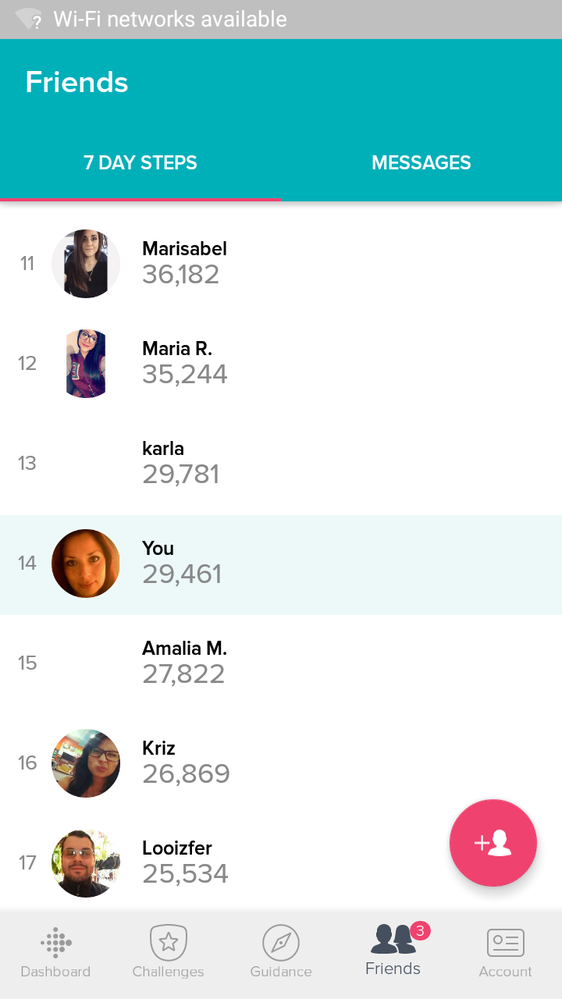Tap the Kriz name label
The height and width of the screenshot is (999, 562).
click(x=159, y=748)
